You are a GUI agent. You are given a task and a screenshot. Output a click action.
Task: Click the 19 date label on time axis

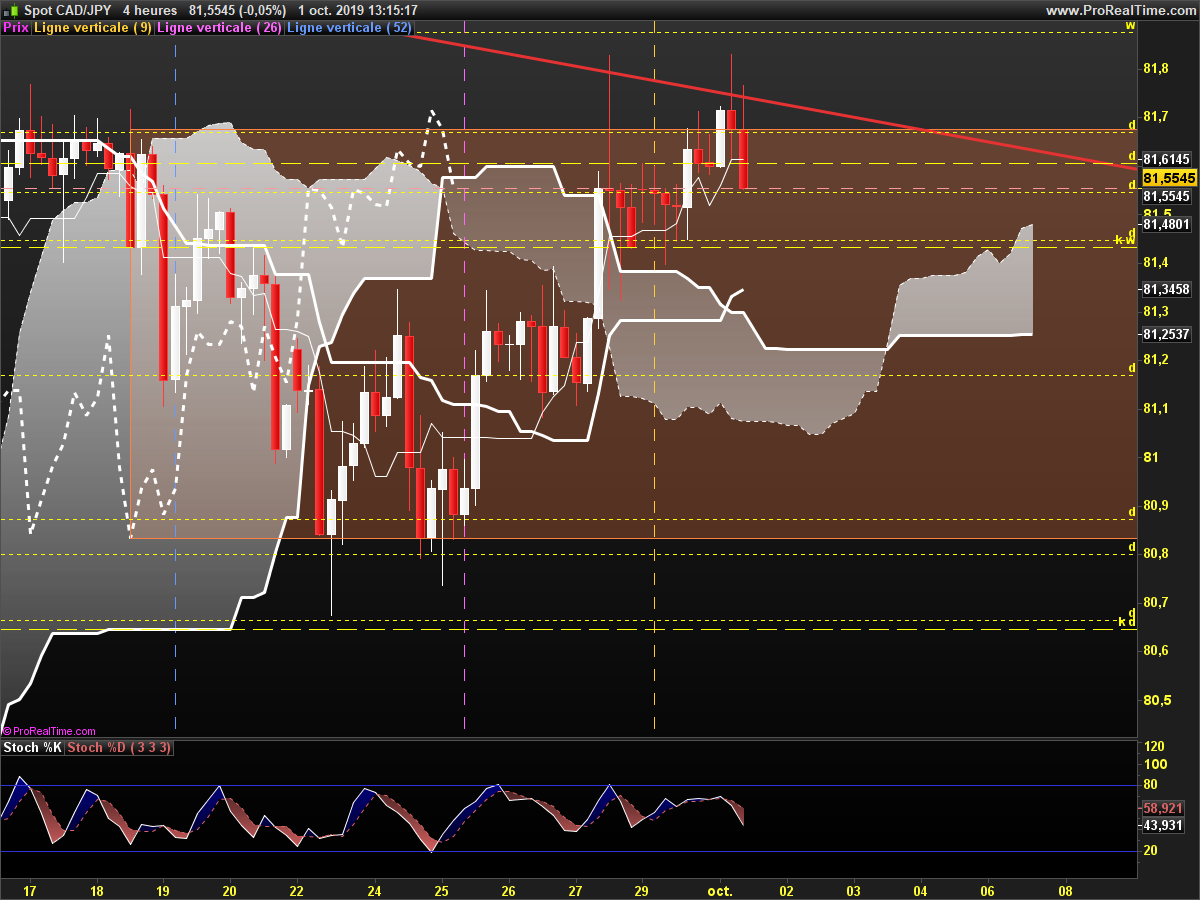(x=163, y=890)
